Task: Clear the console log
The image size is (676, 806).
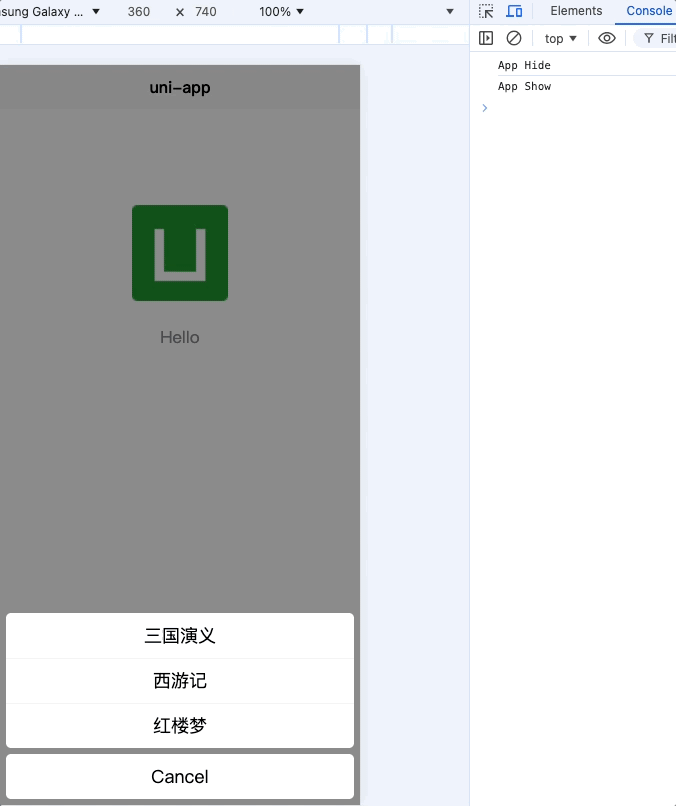Action: [514, 38]
